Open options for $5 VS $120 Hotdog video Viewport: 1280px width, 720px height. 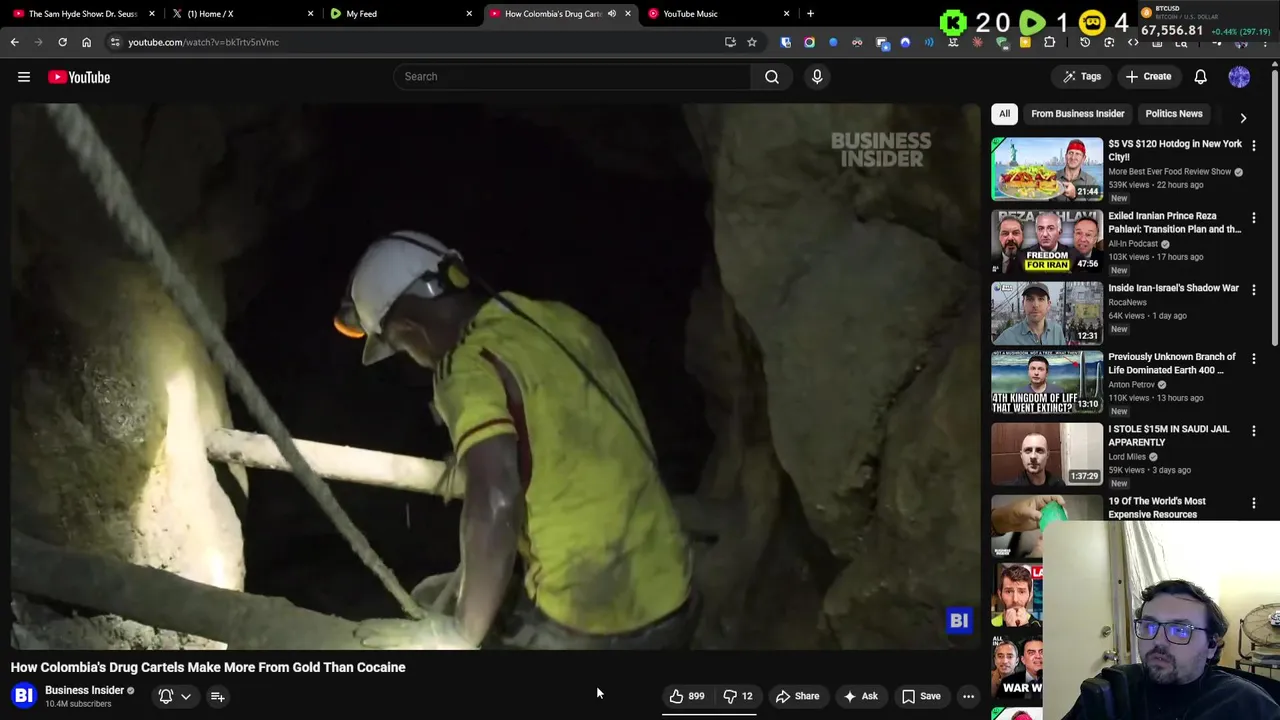pos(1253,145)
